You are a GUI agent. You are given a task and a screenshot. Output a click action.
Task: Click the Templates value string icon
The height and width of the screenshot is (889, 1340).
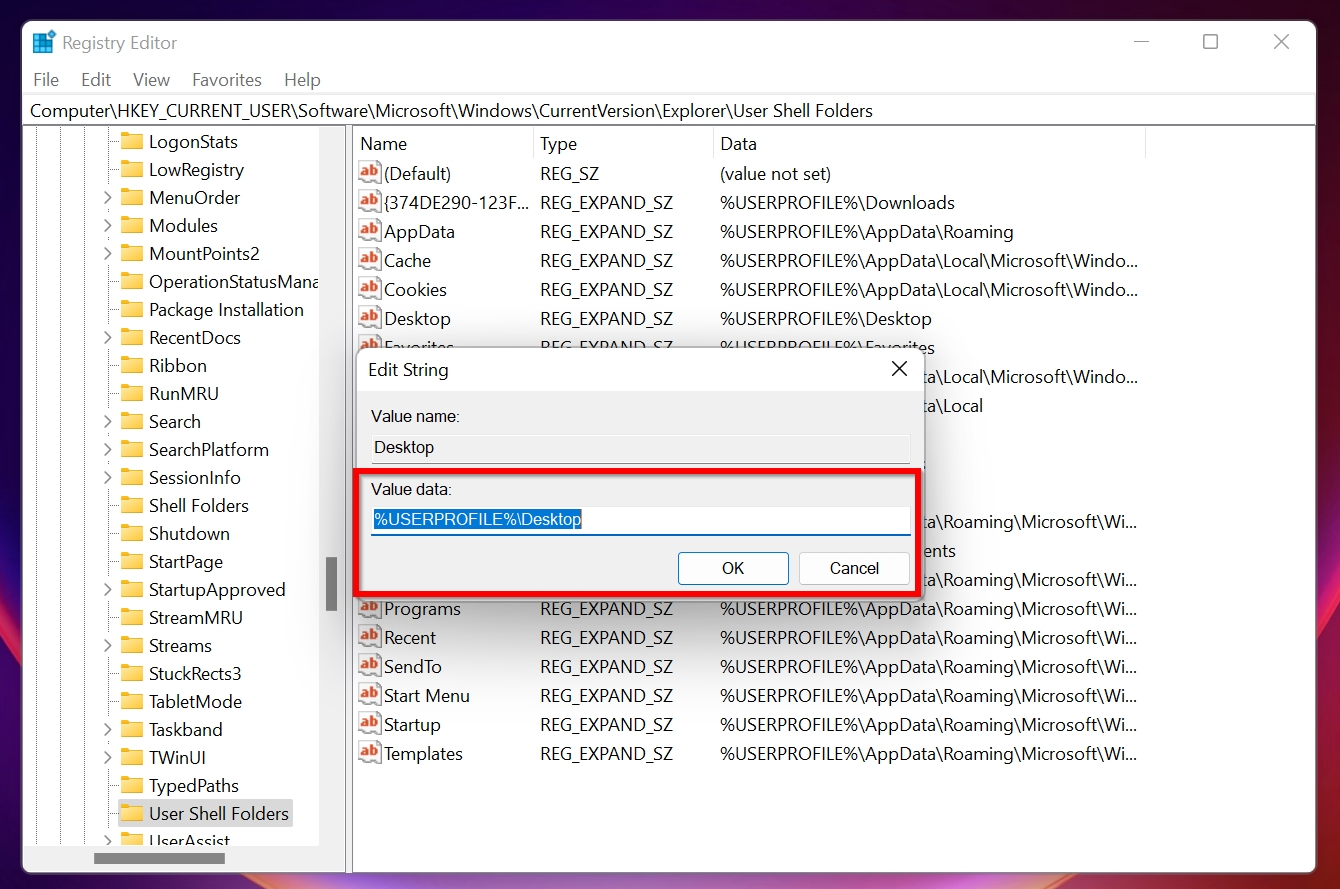(x=370, y=753)
